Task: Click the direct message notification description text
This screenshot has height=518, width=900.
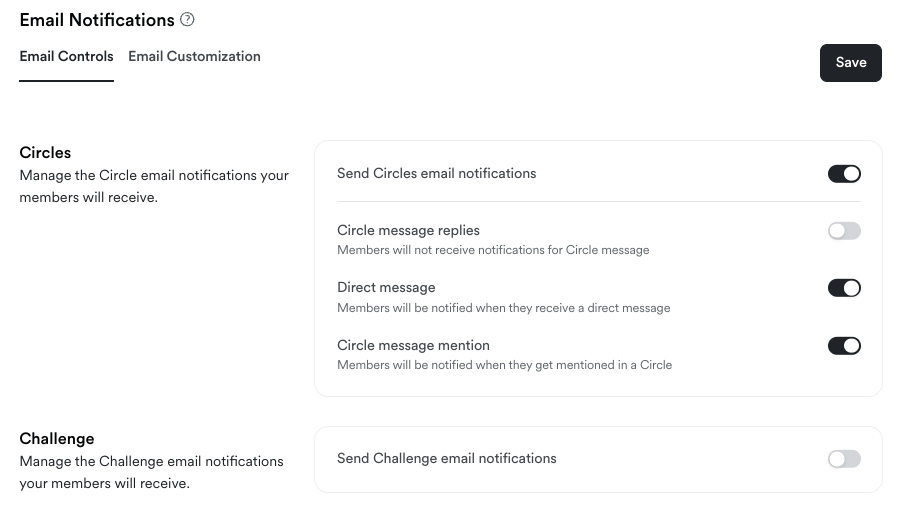Action: coord(503,308)
